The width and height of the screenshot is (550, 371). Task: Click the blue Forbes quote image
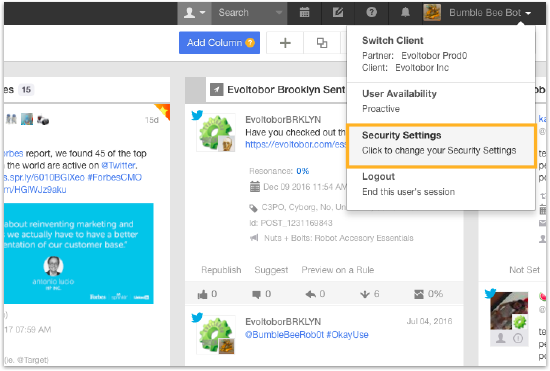(79, 253)
